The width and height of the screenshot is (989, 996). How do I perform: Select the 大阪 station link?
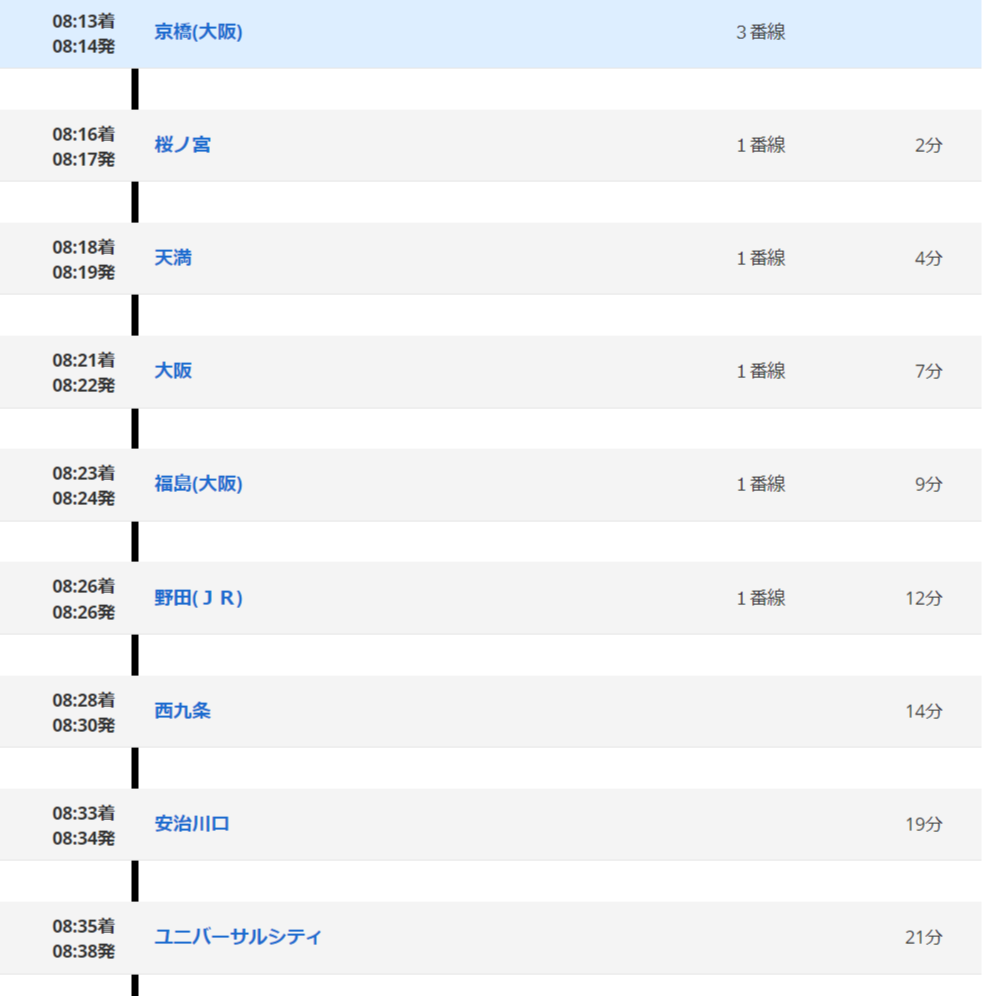point(173,371)
